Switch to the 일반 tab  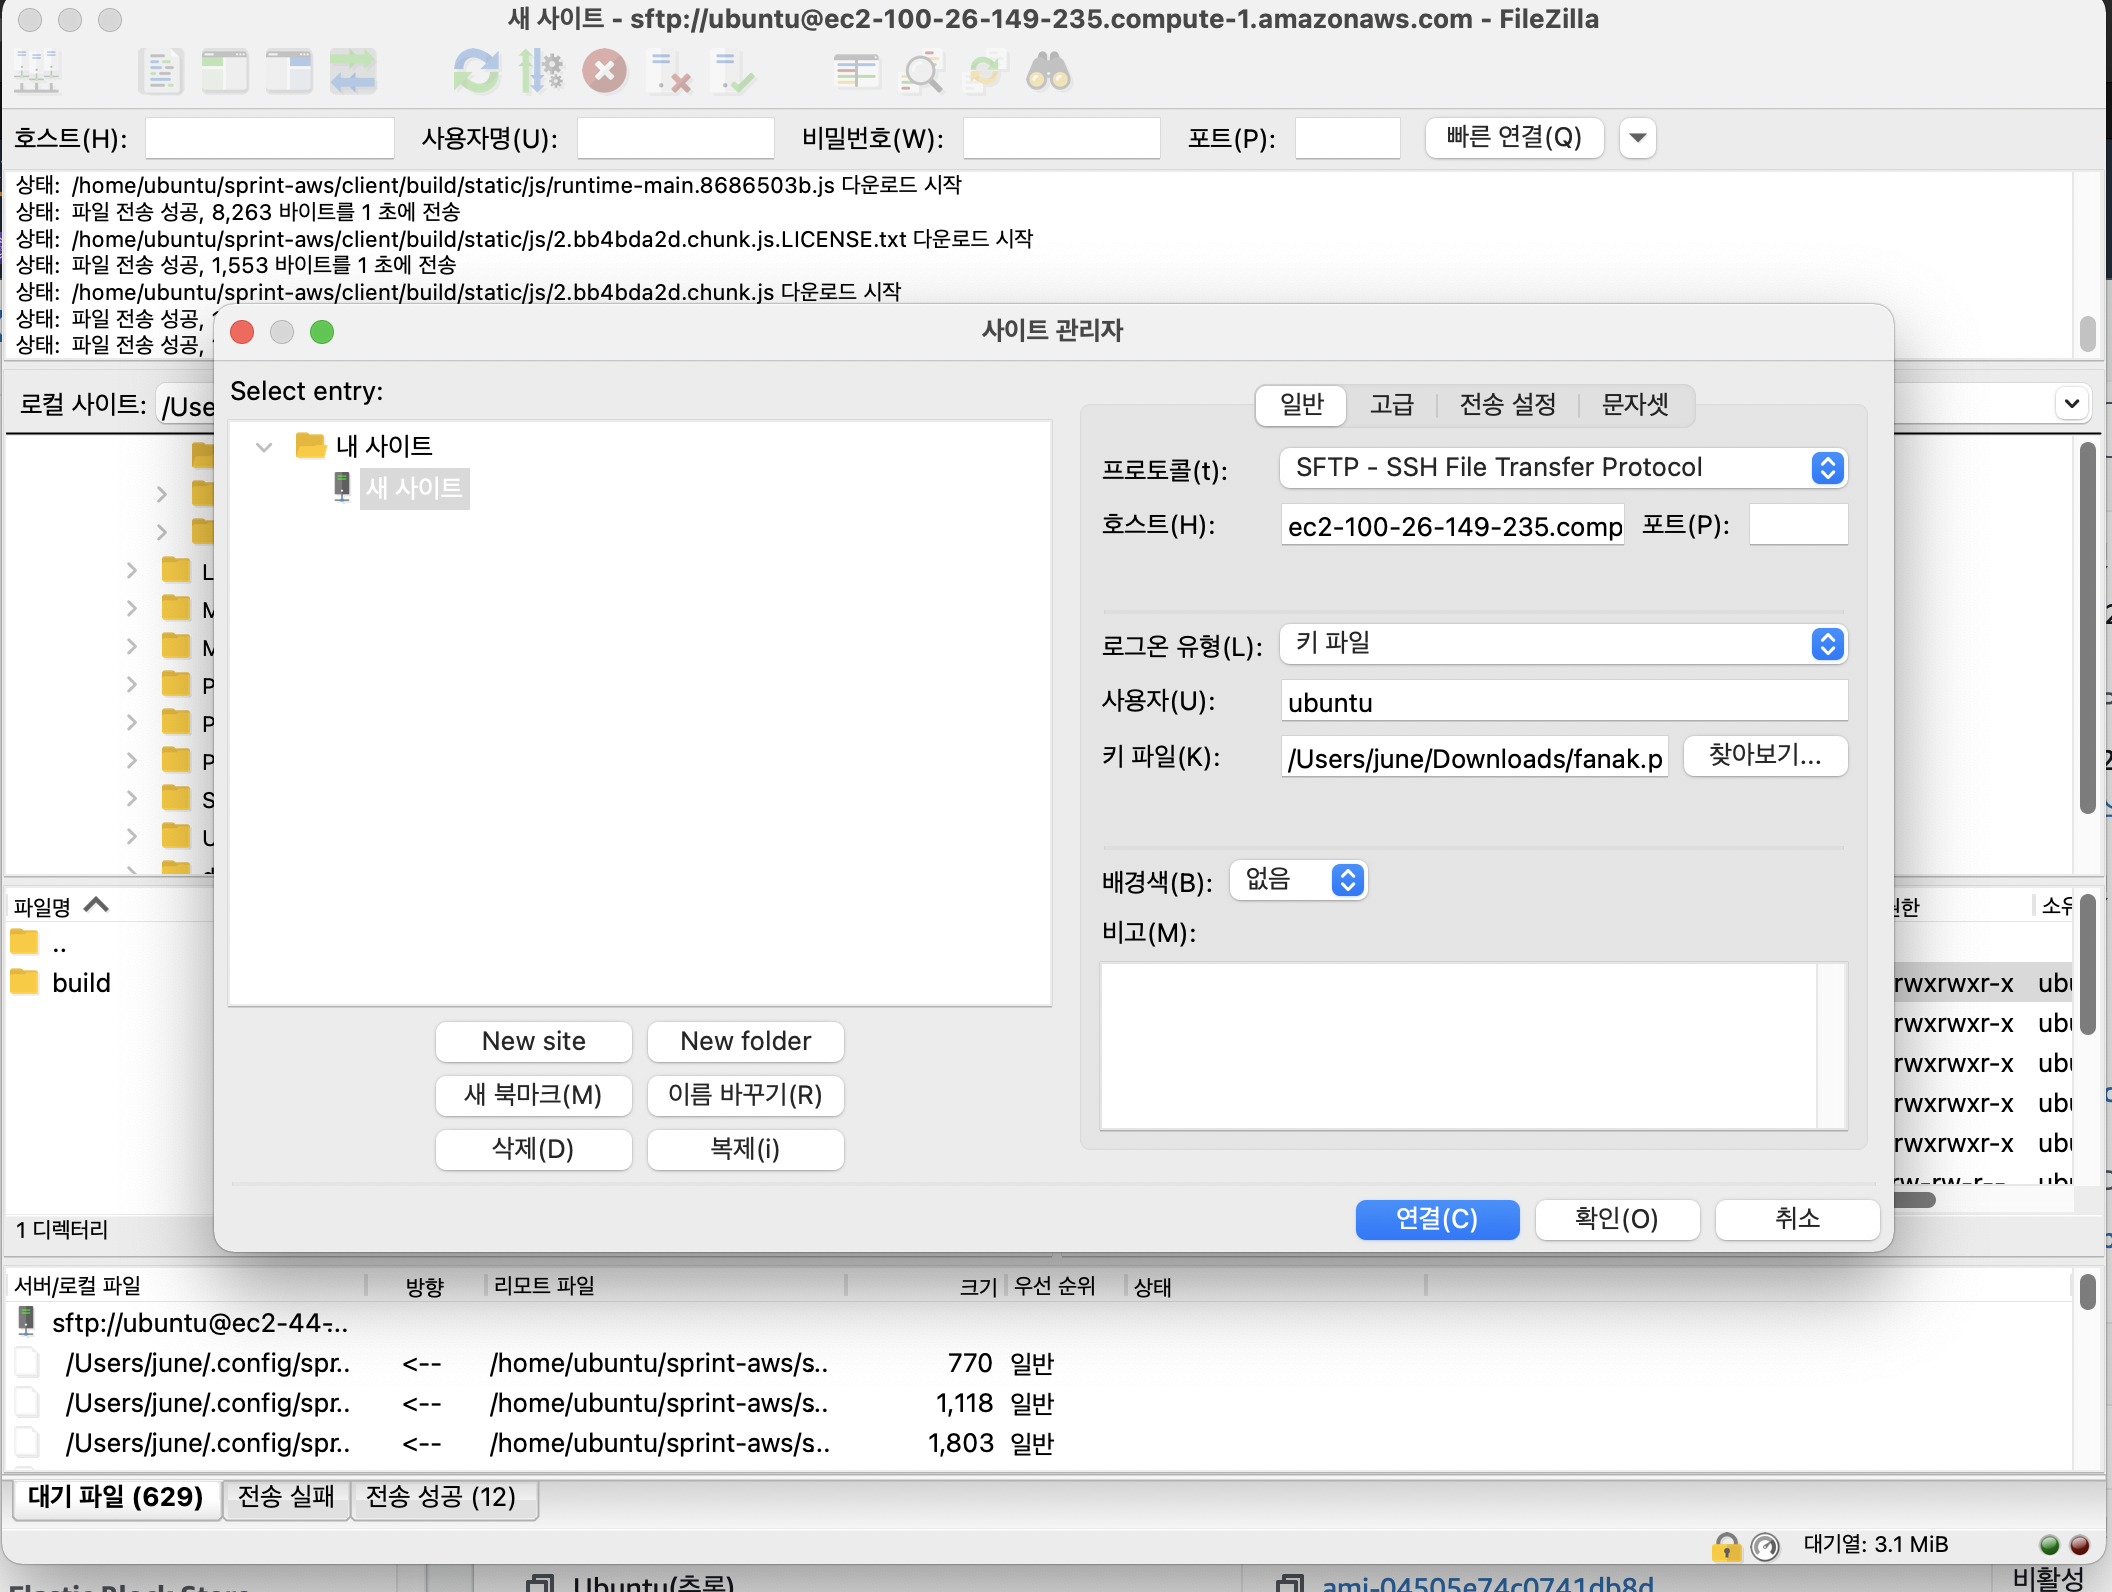(x=1301, y=404)
